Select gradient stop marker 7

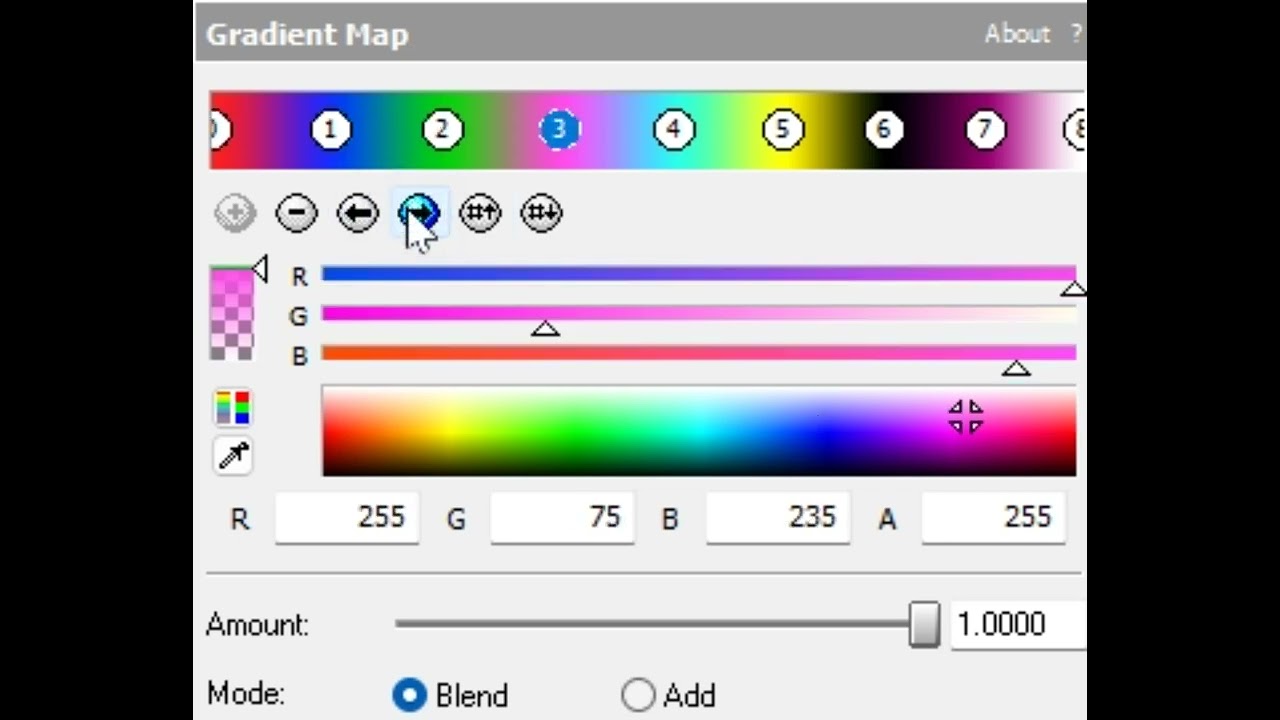[x=985, y=130]
